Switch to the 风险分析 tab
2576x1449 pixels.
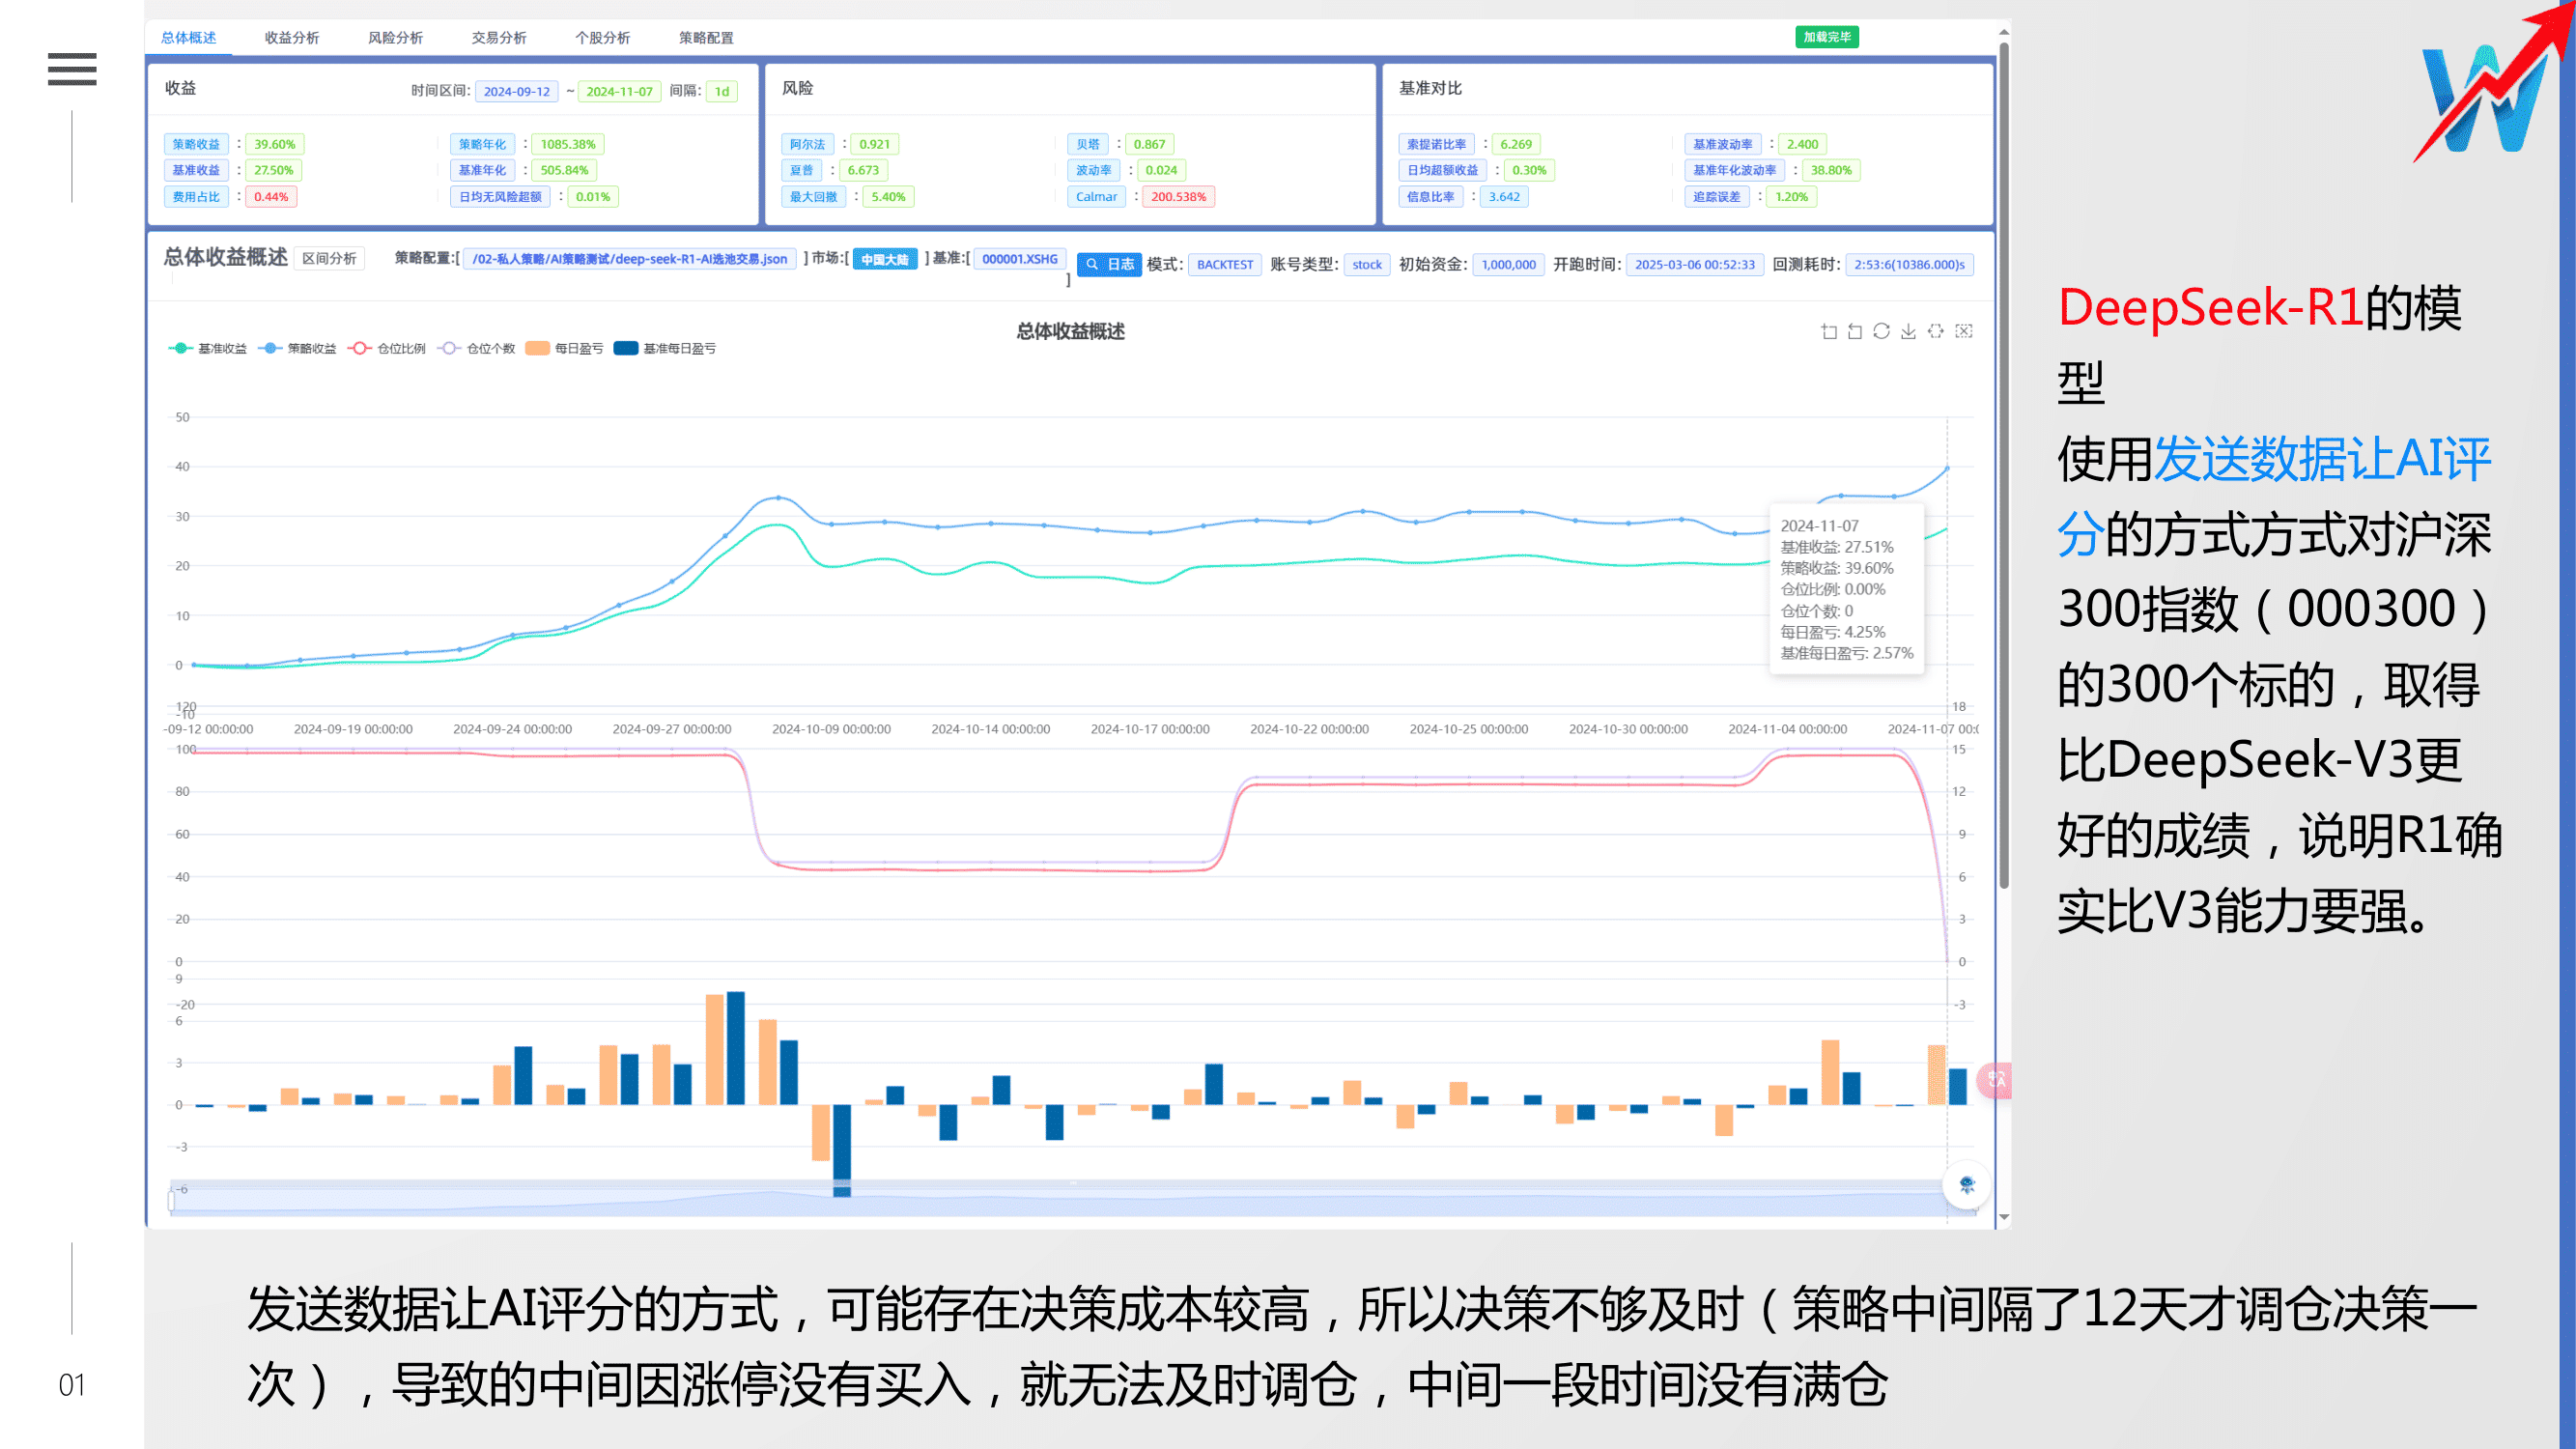[x=395, y=38]
